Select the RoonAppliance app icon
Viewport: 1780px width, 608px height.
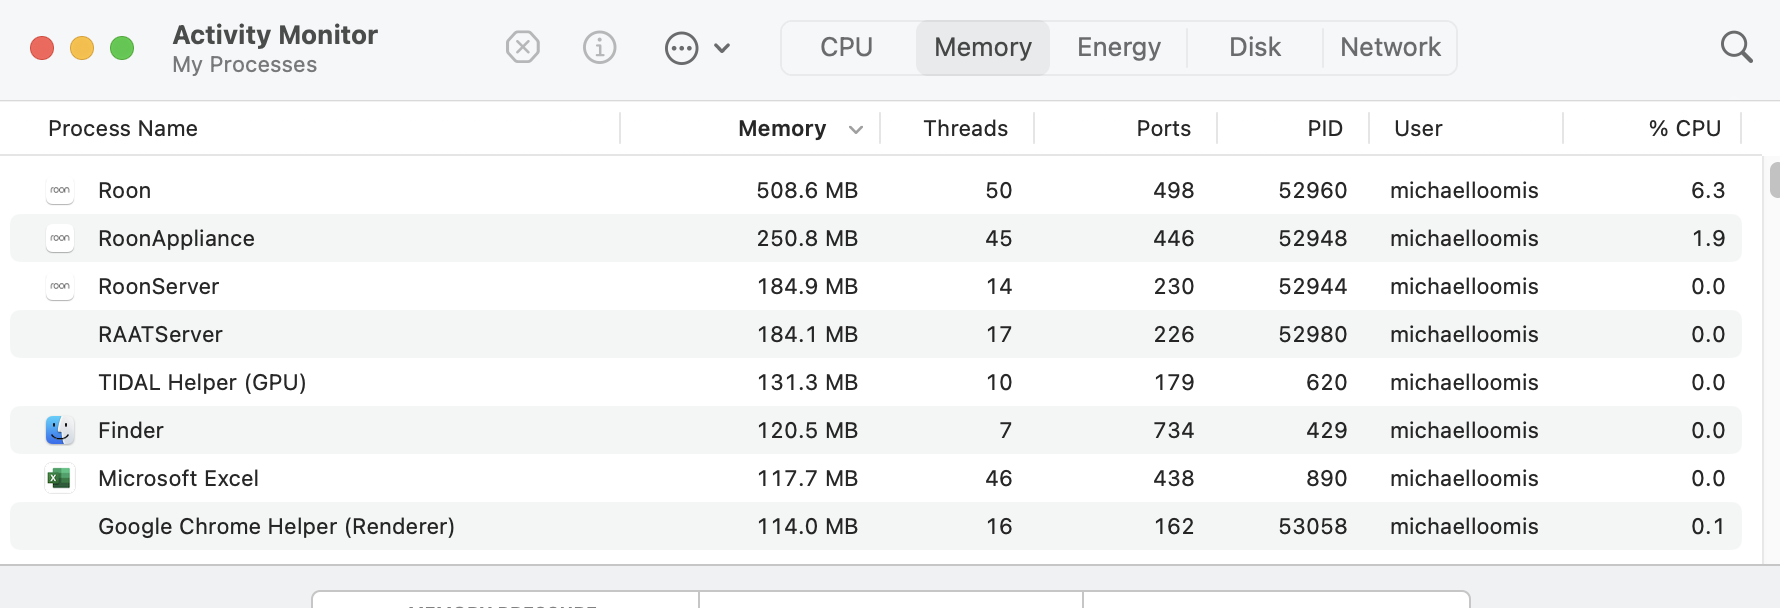tap(60, 238)
